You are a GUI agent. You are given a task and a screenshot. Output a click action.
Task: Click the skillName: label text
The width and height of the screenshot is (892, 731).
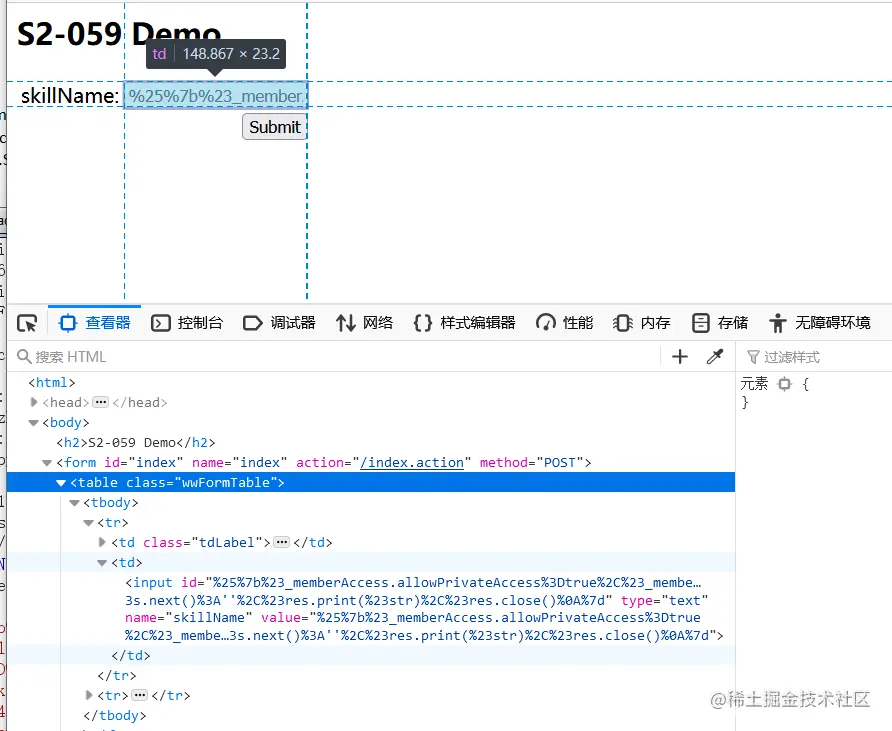tap(69, 96)
